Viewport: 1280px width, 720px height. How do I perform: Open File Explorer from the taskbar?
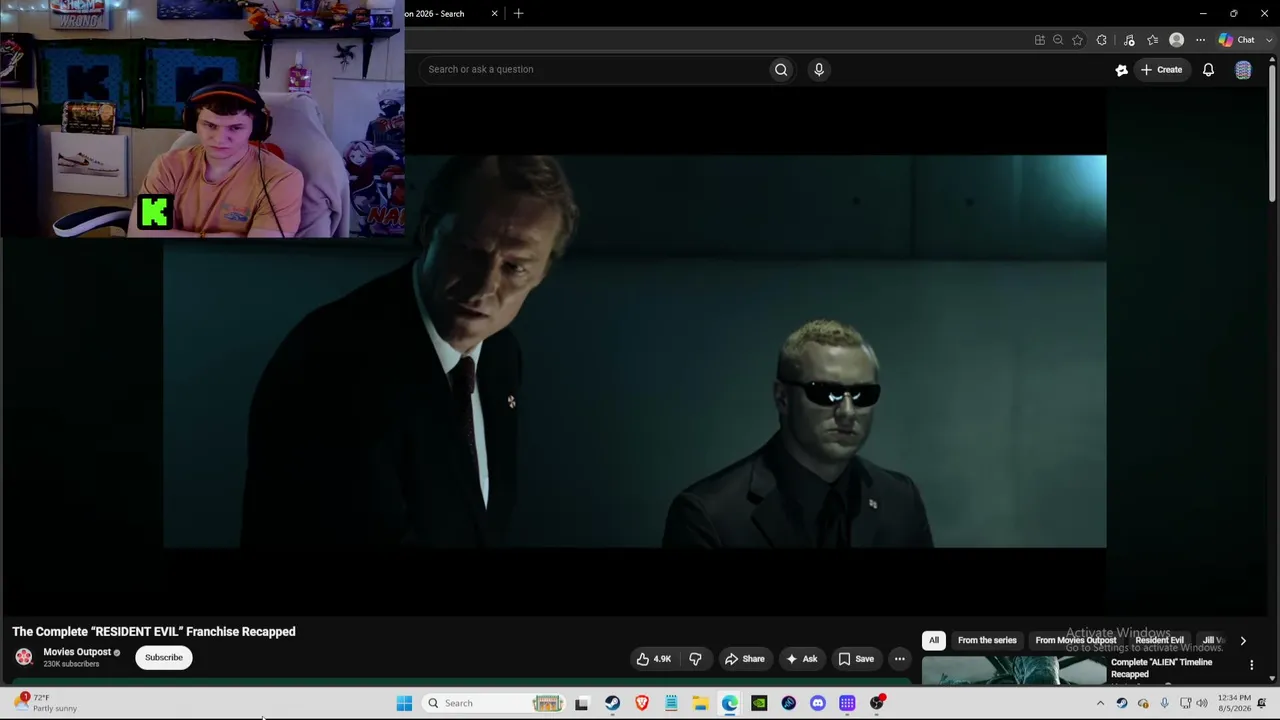[700, 703]
